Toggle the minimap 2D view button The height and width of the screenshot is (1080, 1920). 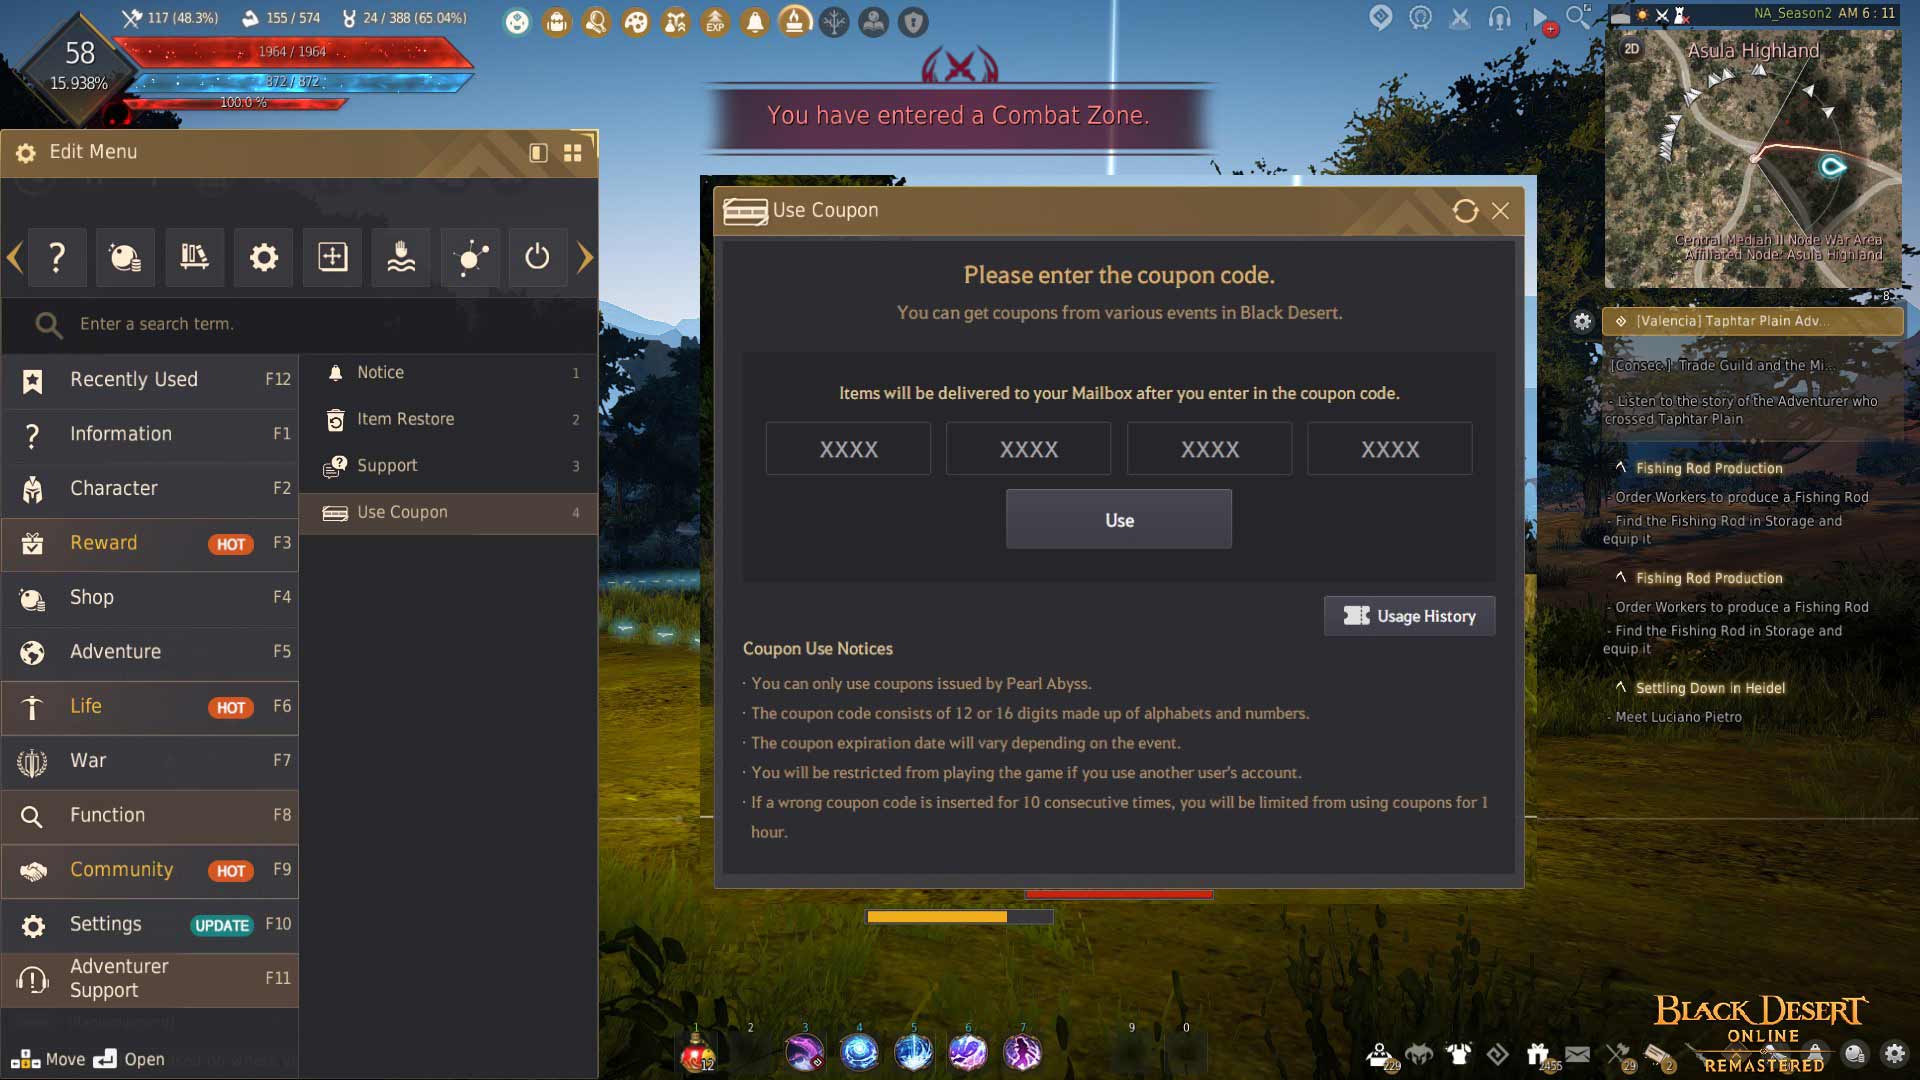pyautogui.click(x=1632, y=49)
